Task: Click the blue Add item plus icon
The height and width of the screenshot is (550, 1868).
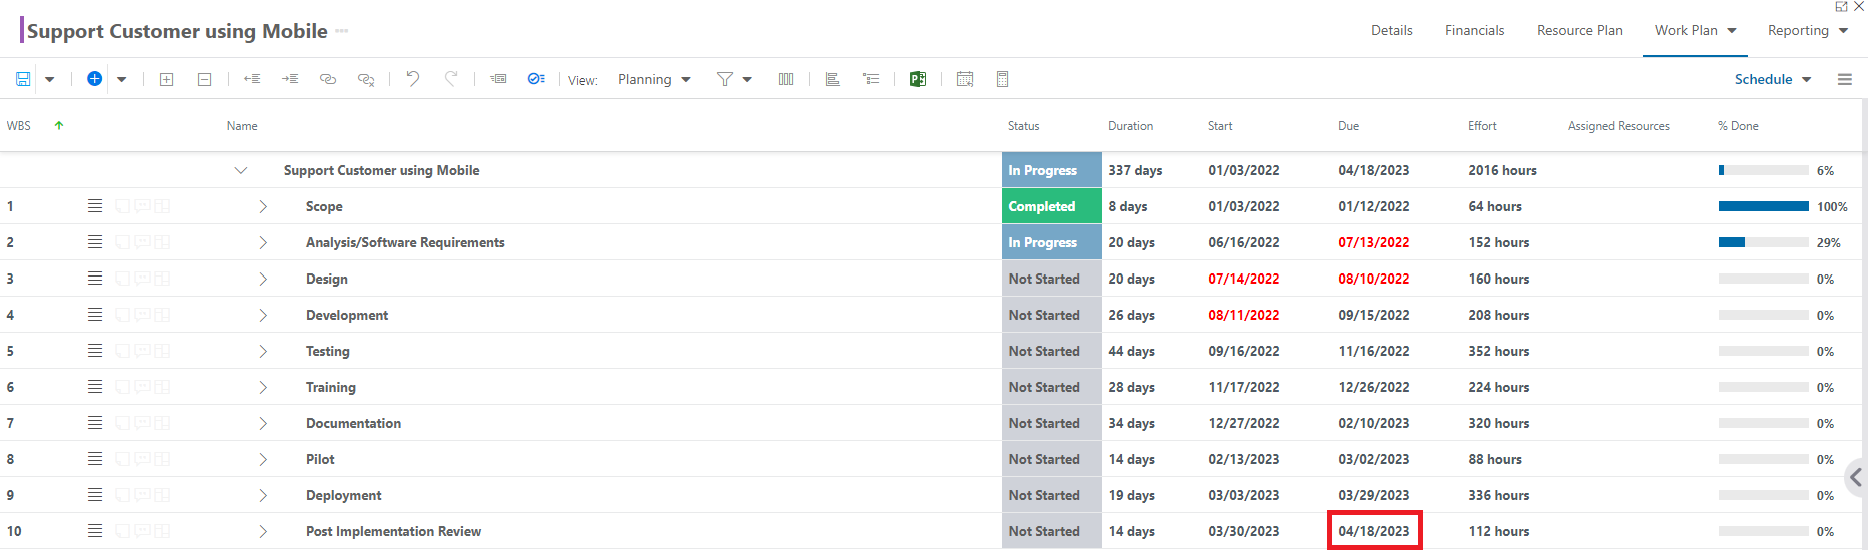Action: pos(94,79)
